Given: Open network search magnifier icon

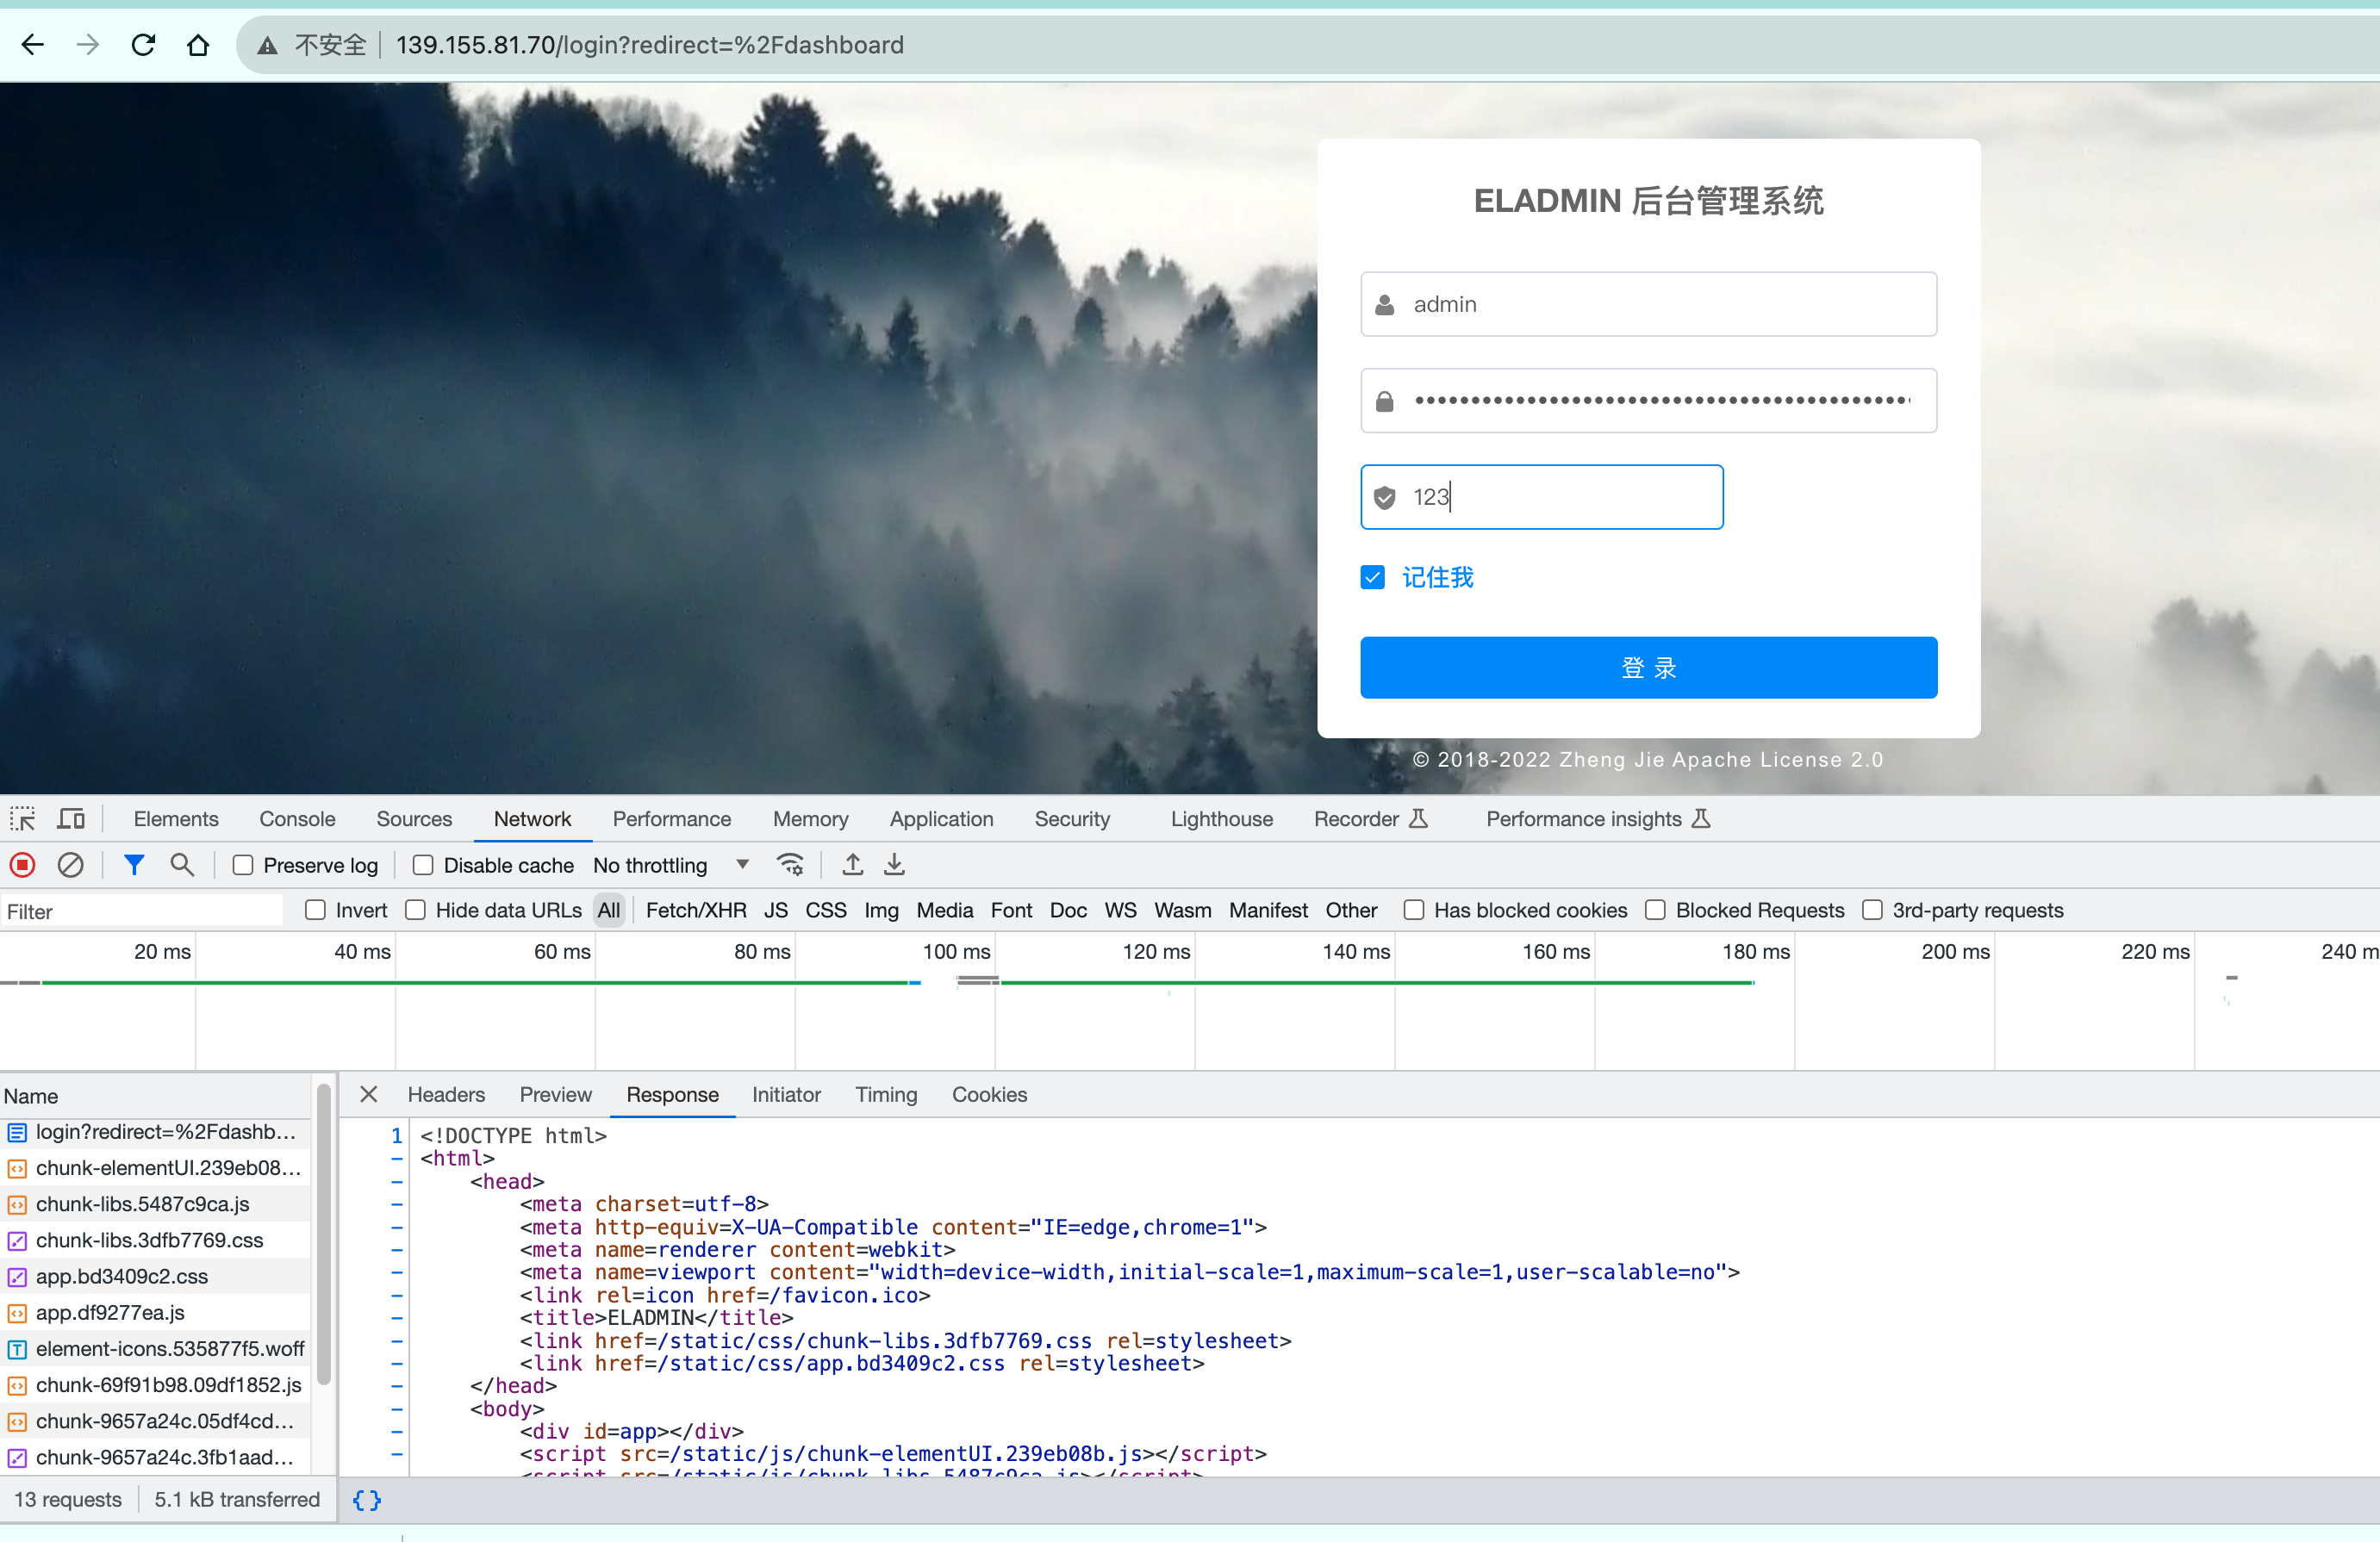Looking at the screenshot, I should [181, 865].
